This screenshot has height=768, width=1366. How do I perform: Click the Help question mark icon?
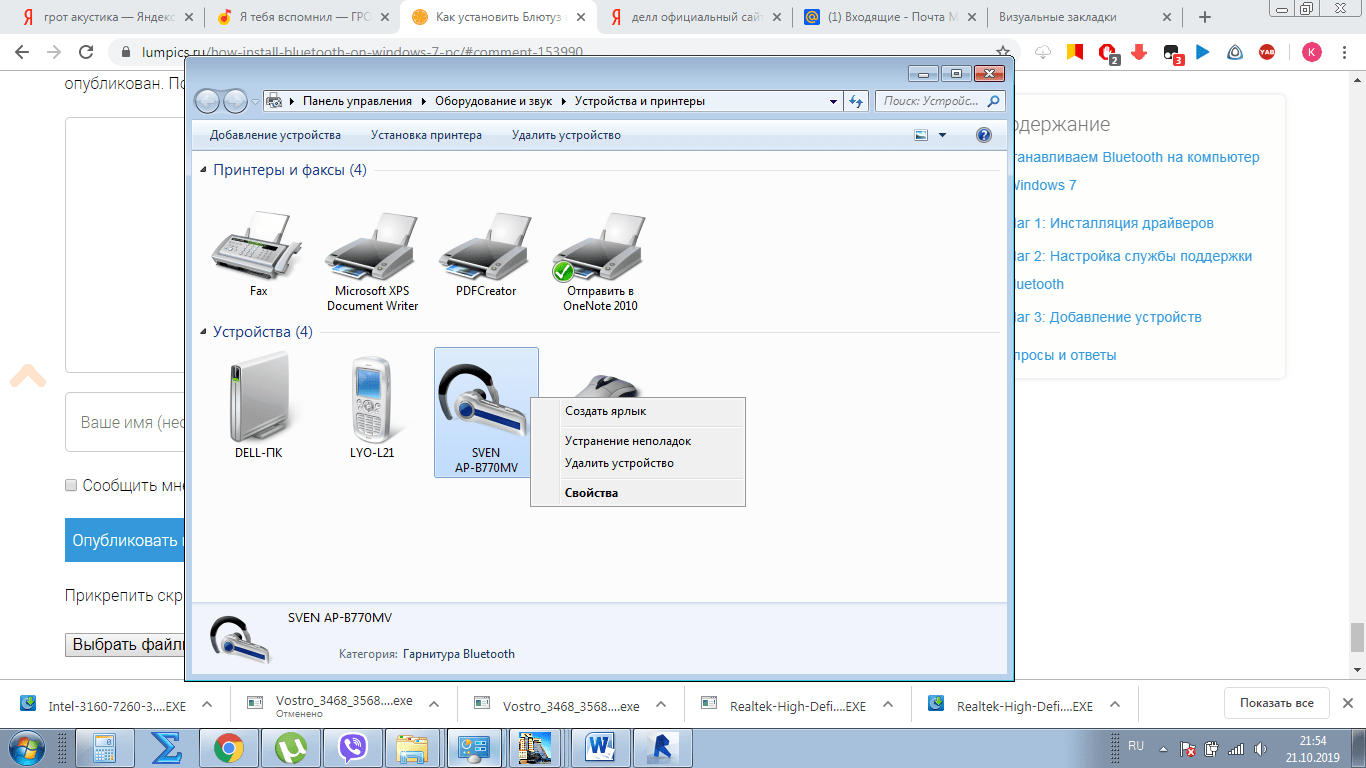pos(983,135)
